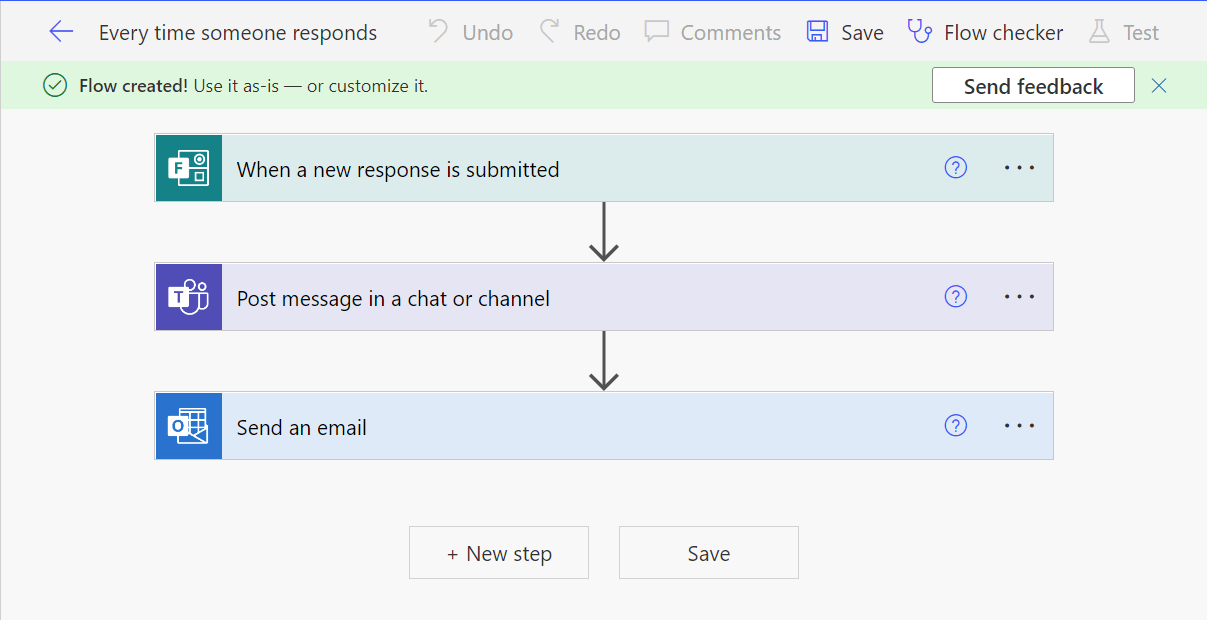Click the Microsoft Teams action icon
The height and width of the screenshot is (620, 1207).
tap(188, 297)
